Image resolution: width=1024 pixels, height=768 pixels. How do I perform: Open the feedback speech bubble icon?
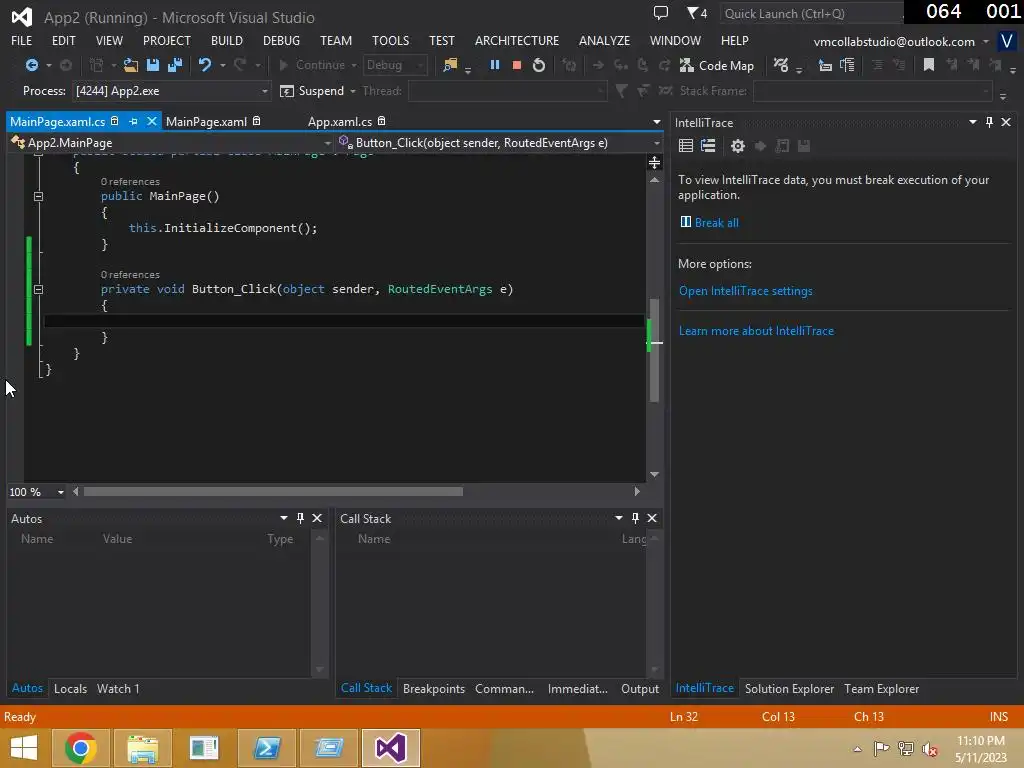(x=661, y=13)
